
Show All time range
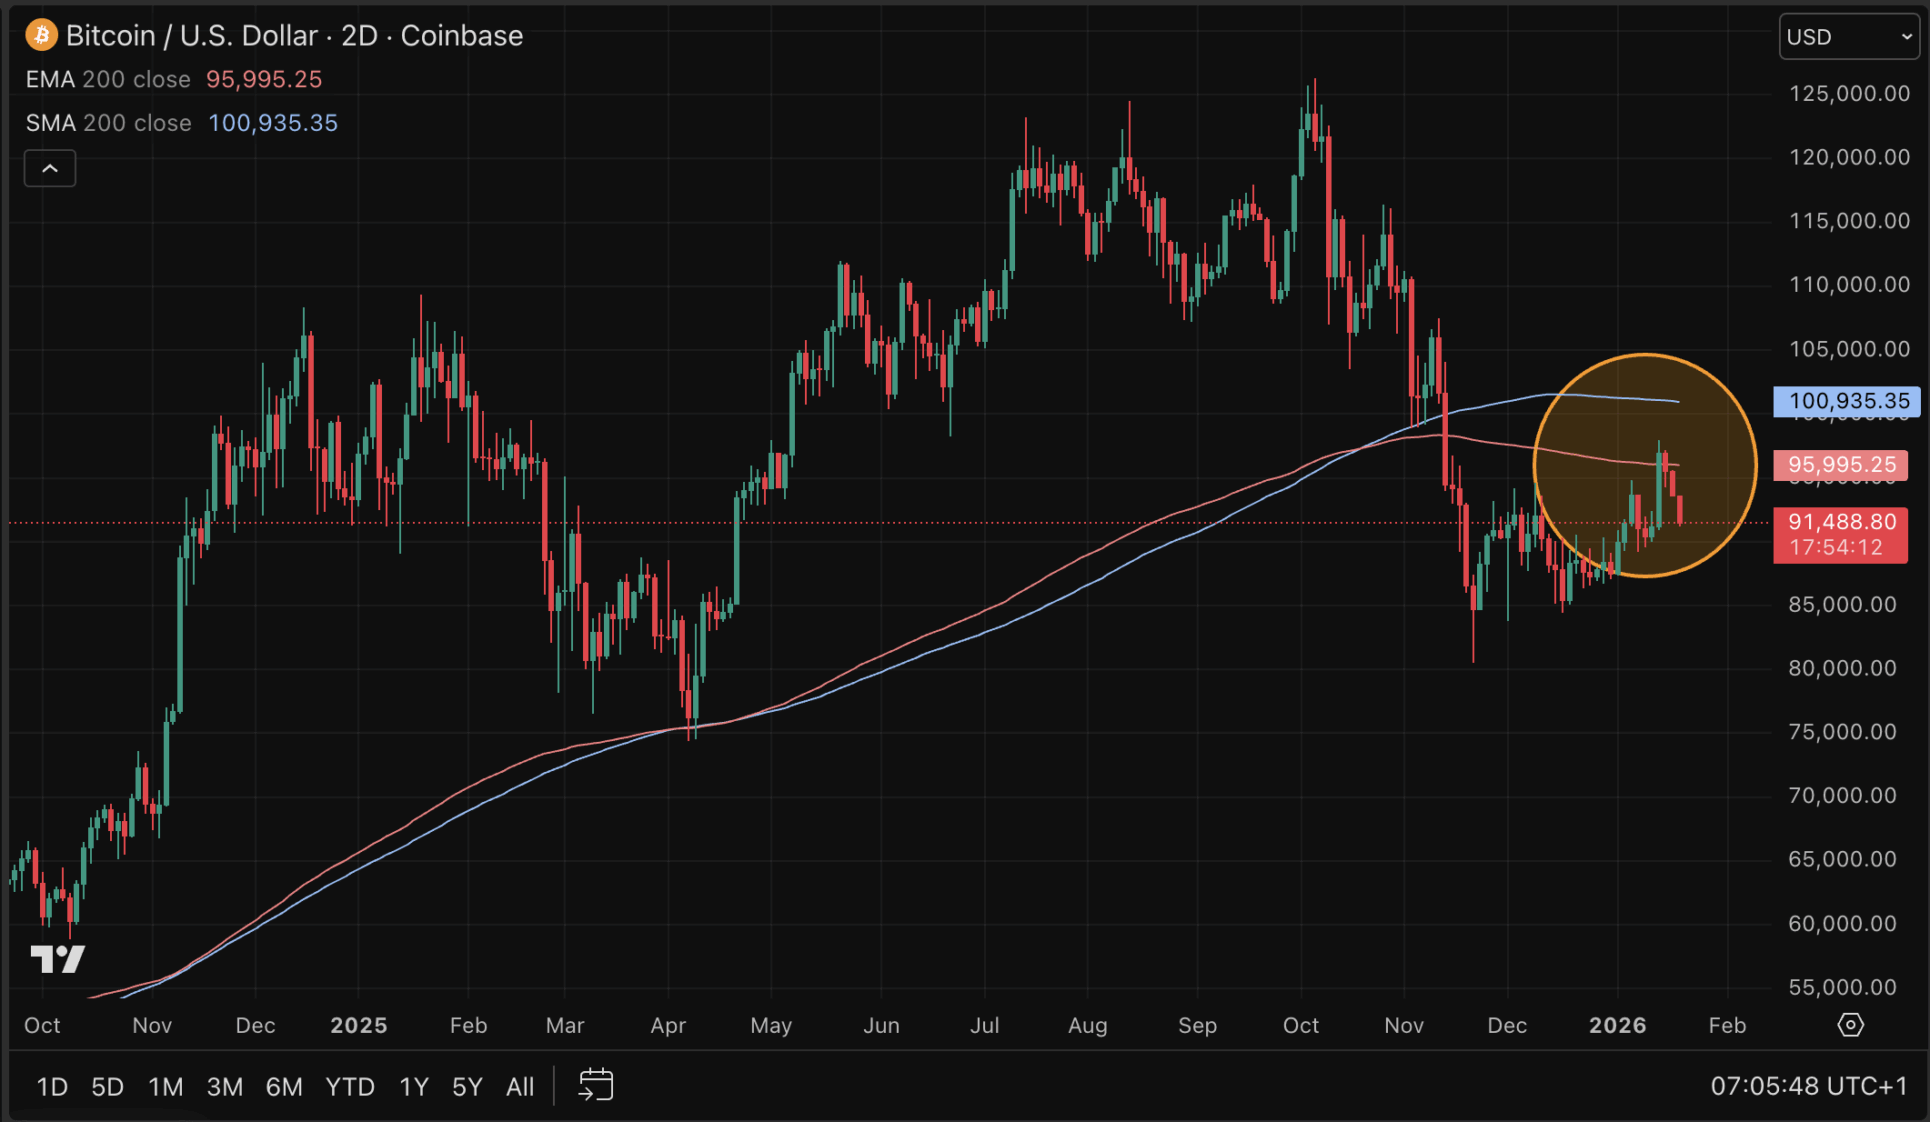pyautogui.click(x=520, y=1087)
